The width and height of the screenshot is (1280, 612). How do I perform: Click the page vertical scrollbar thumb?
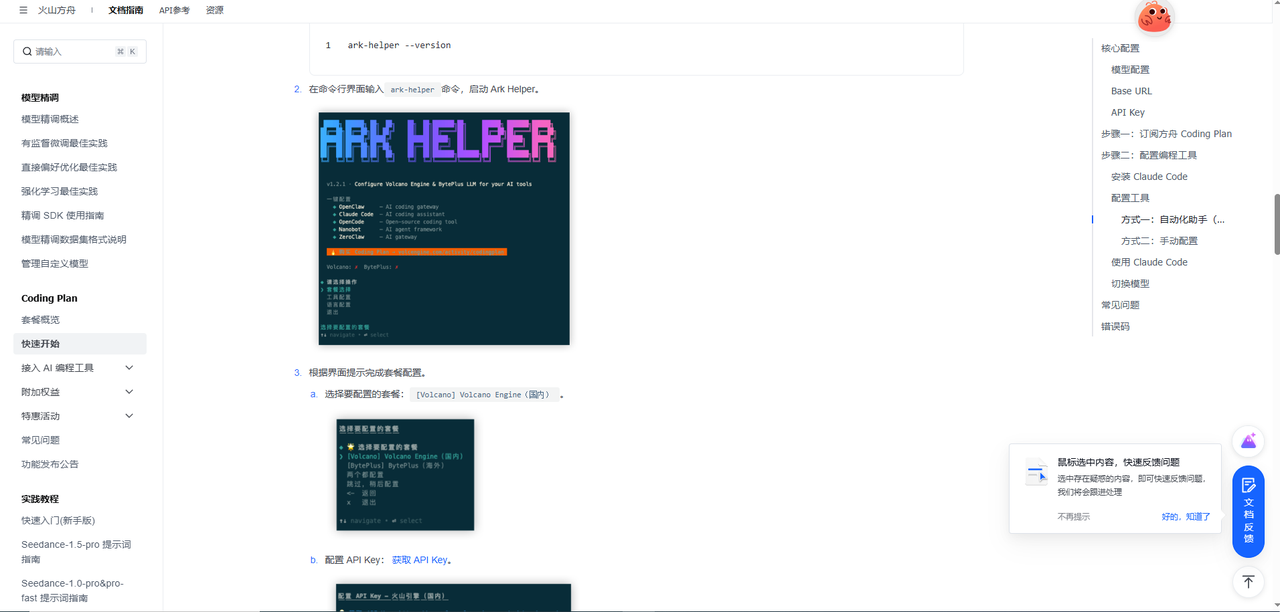coord(1276,224)
